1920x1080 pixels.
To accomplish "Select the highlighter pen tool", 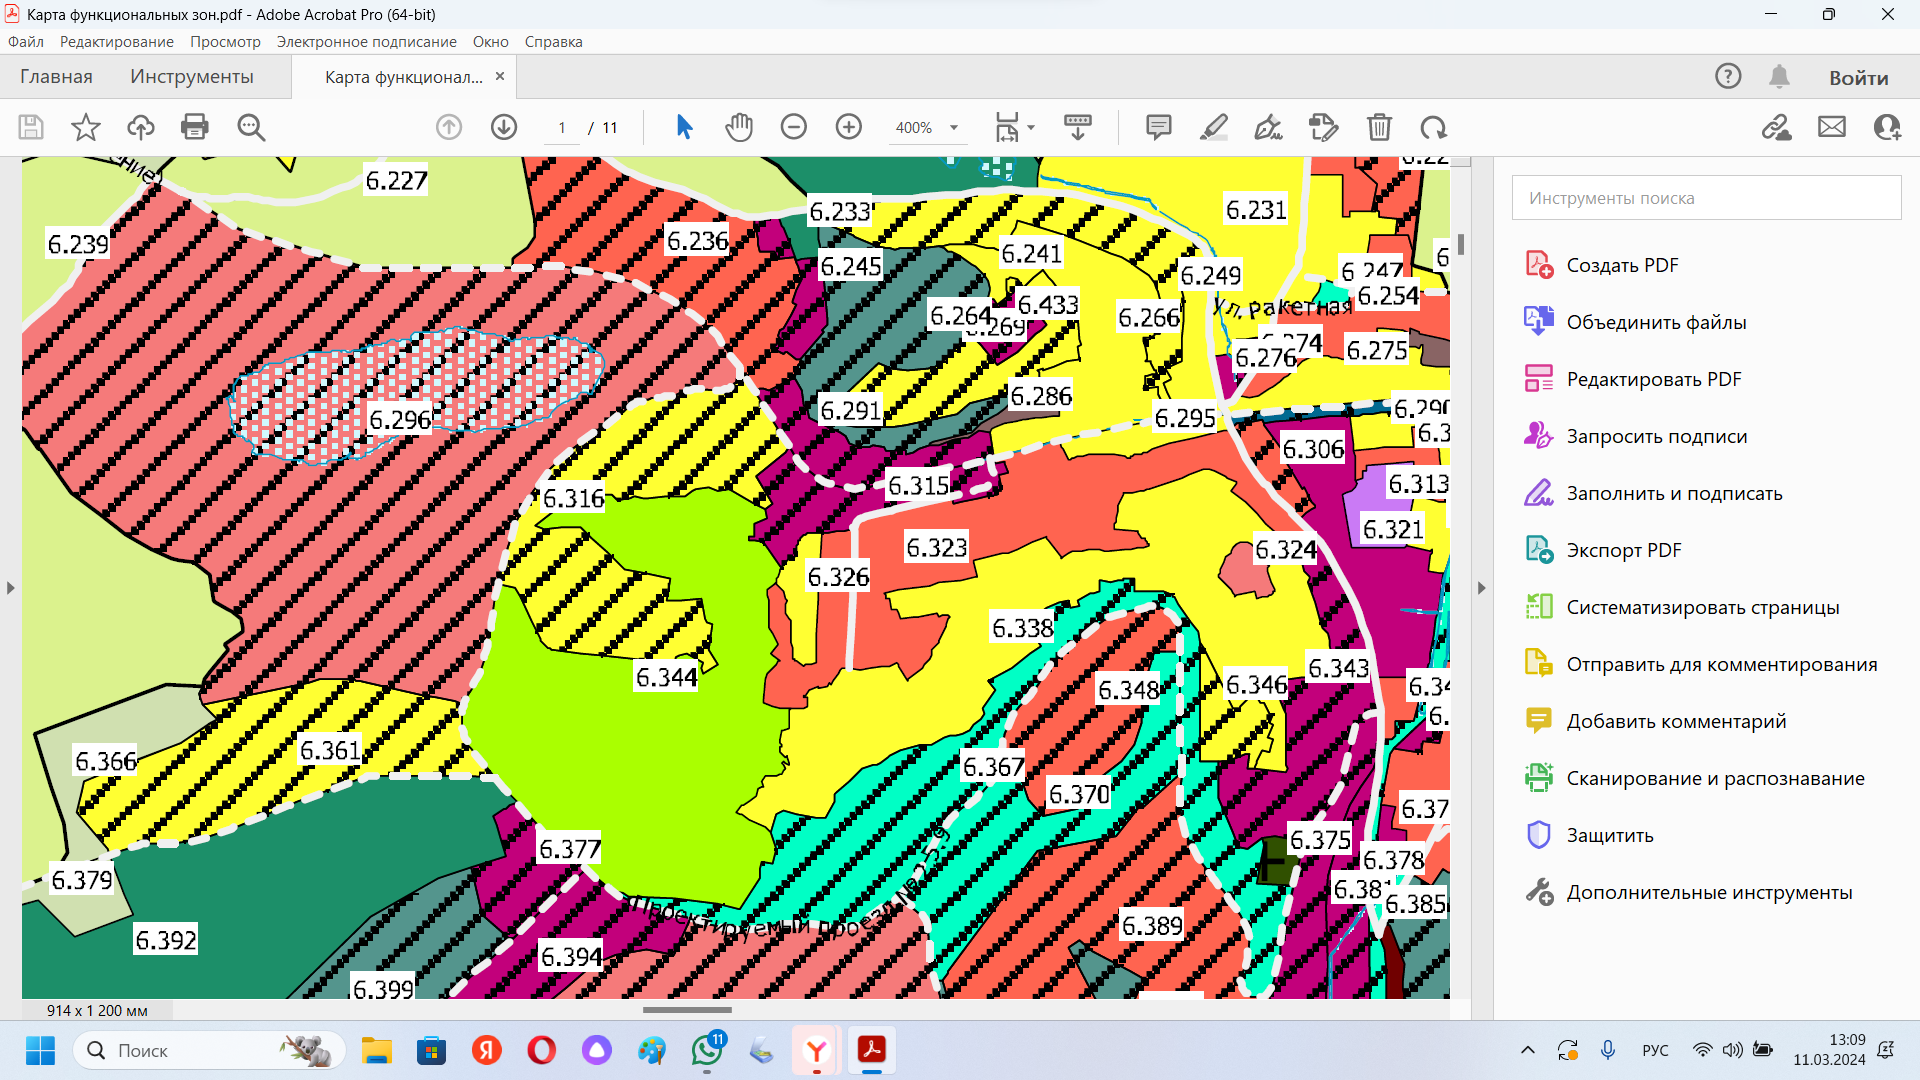I will (x=1213, y=127).
